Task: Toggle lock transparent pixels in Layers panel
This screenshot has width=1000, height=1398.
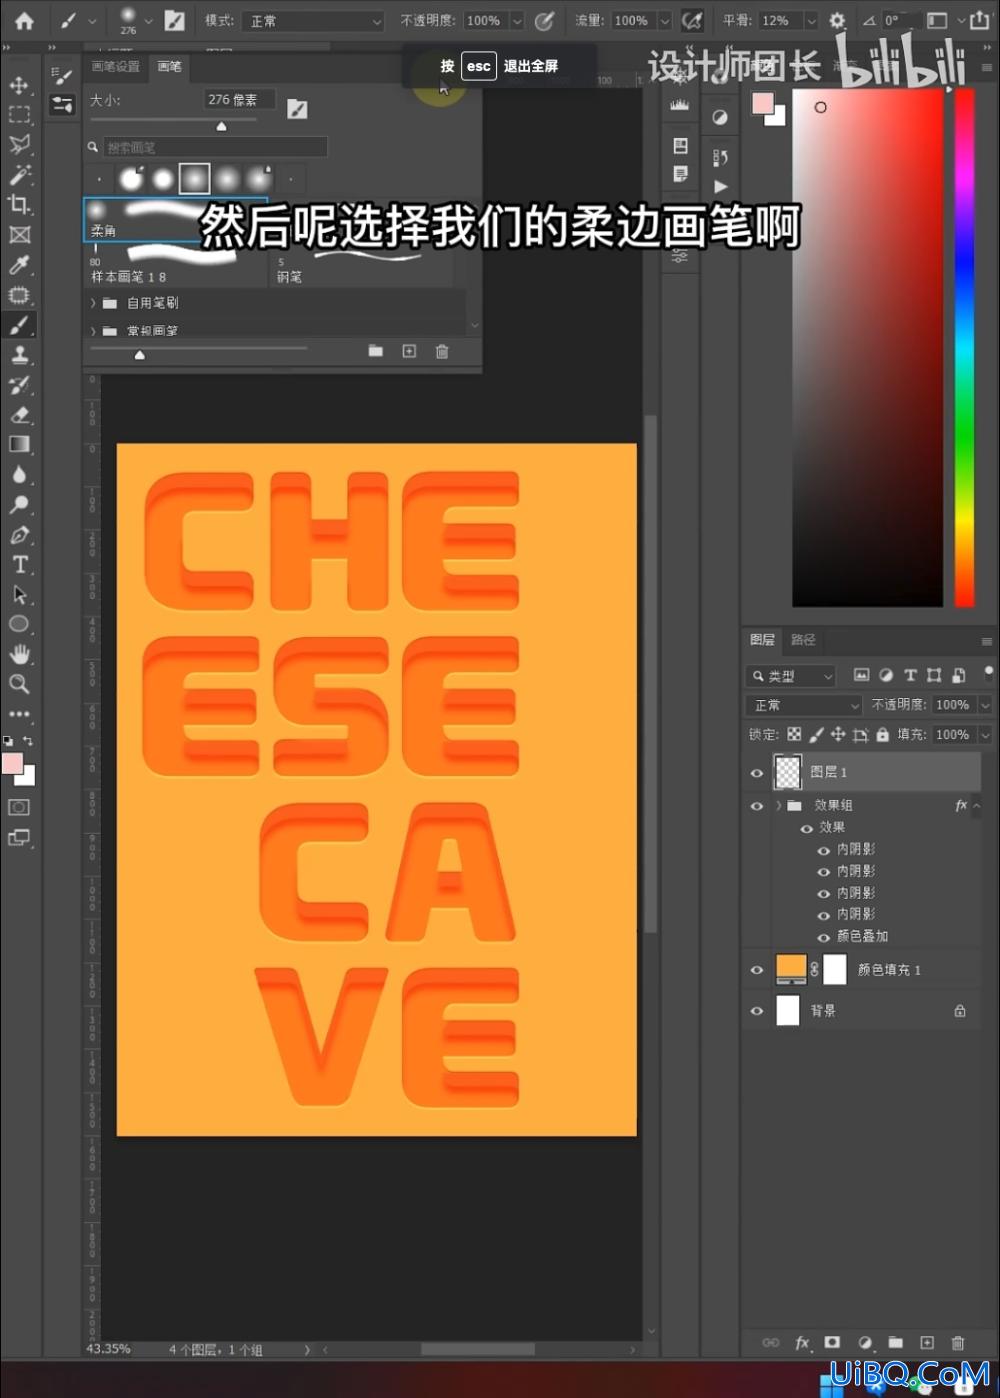Action: pos(794,734)
